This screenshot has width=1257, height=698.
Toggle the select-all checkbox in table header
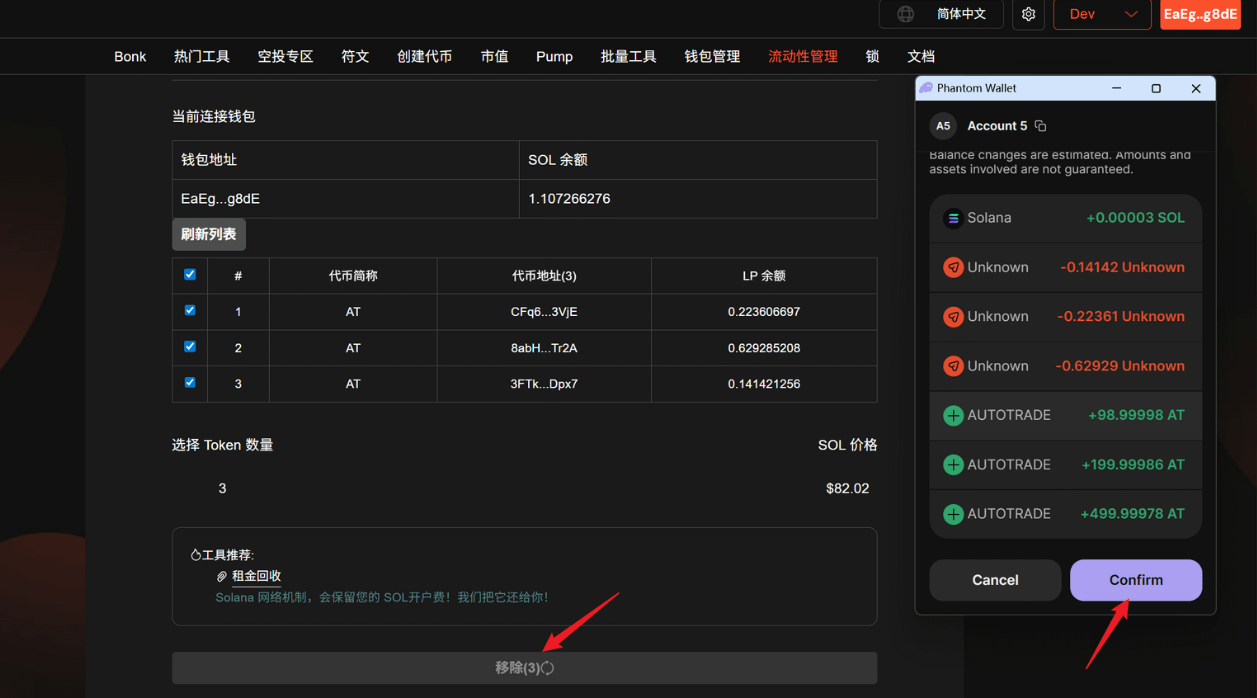click(190, 274)
